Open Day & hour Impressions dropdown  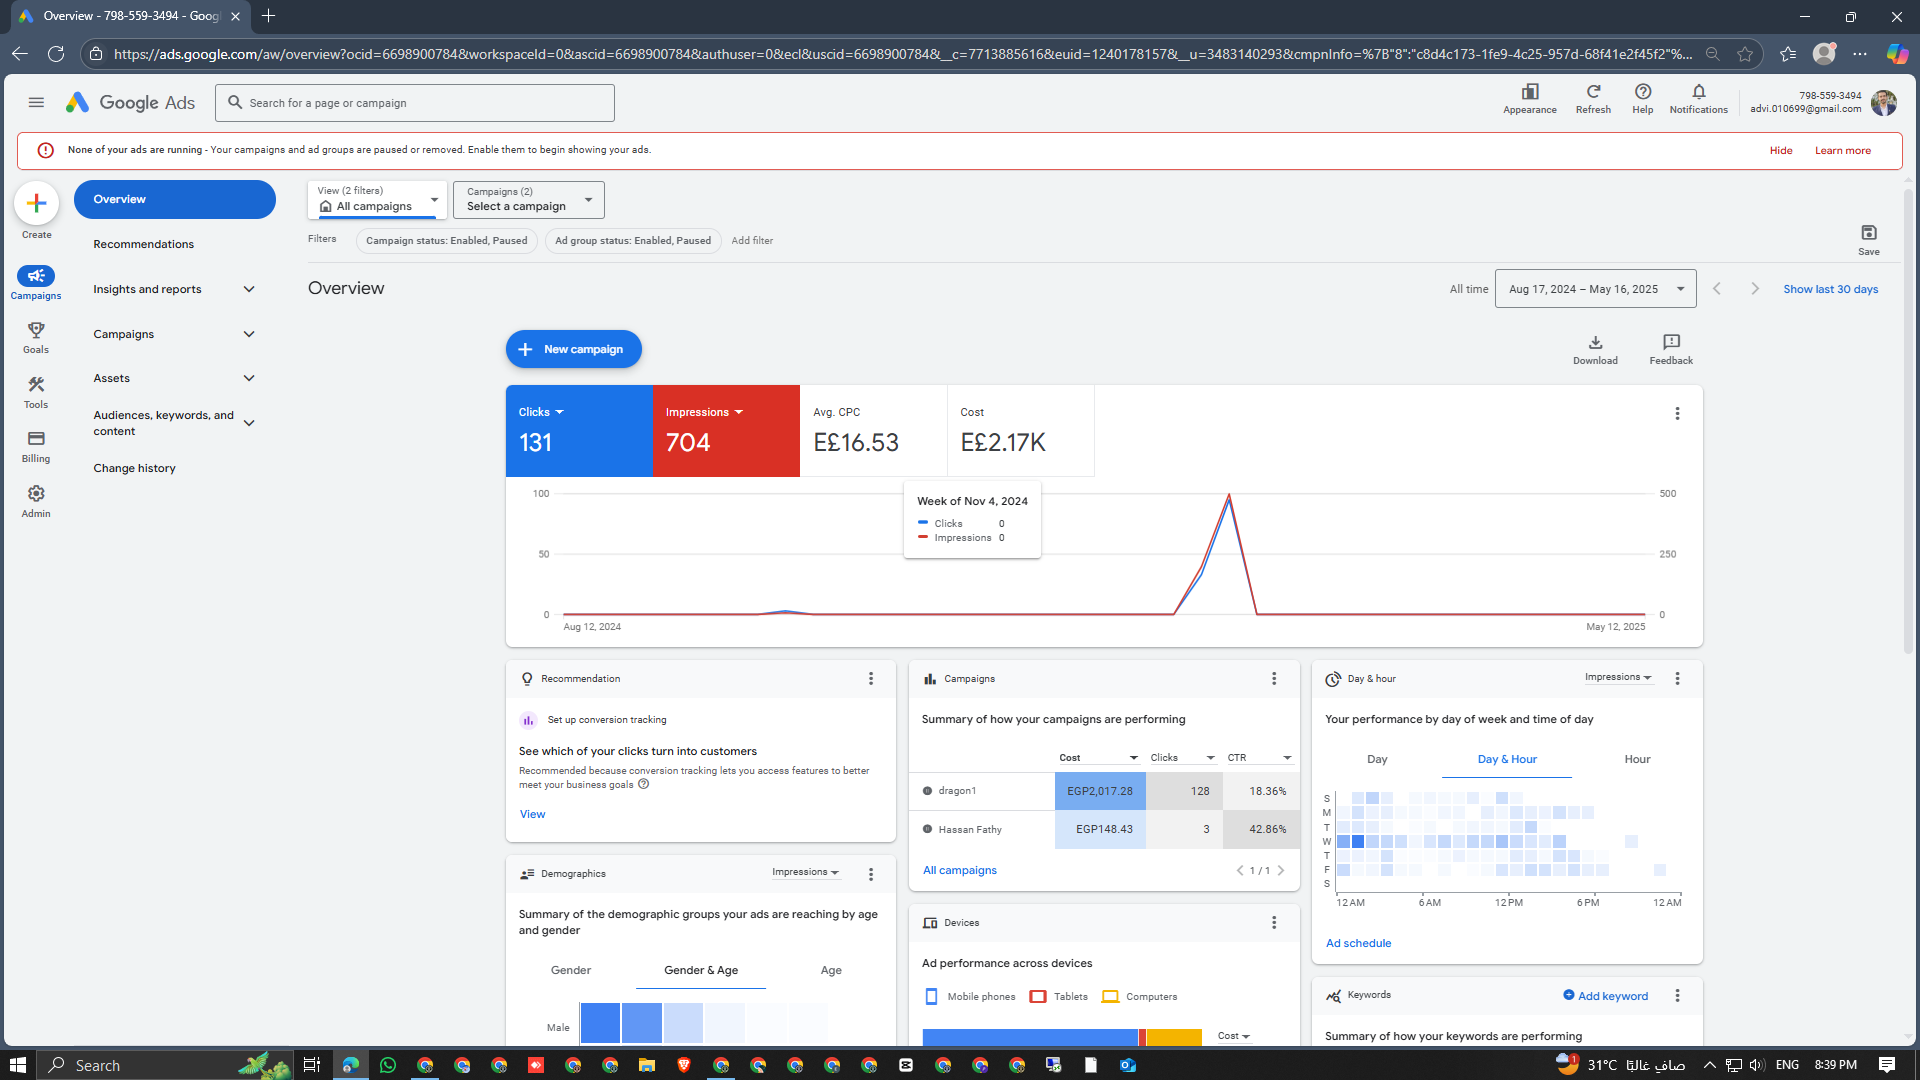[1618, 677]
